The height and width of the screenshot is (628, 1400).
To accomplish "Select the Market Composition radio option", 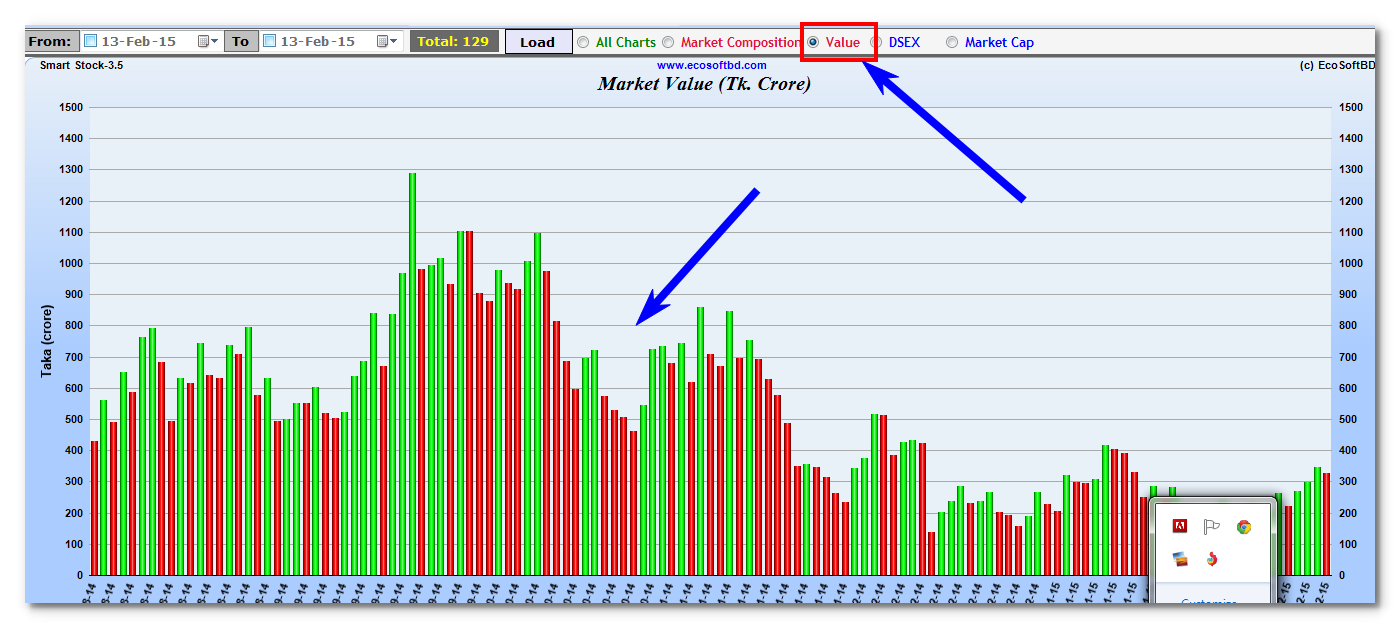I will 668,42.
